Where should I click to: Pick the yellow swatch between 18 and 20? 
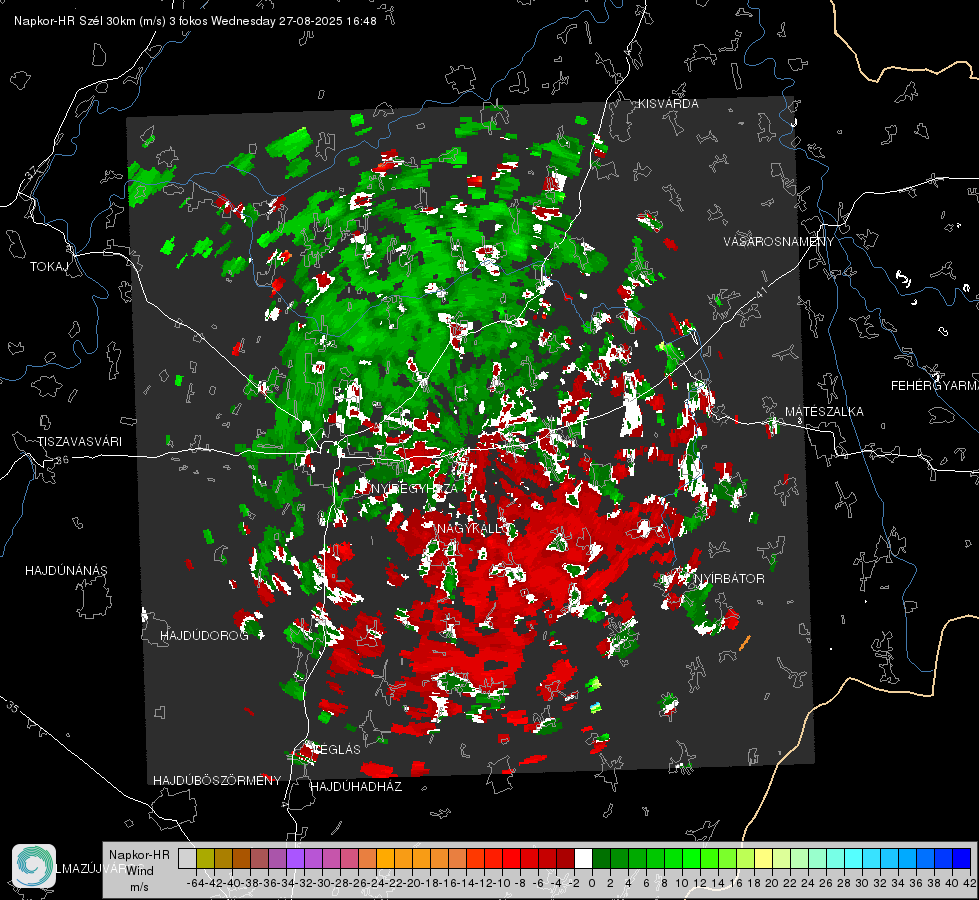763,859
